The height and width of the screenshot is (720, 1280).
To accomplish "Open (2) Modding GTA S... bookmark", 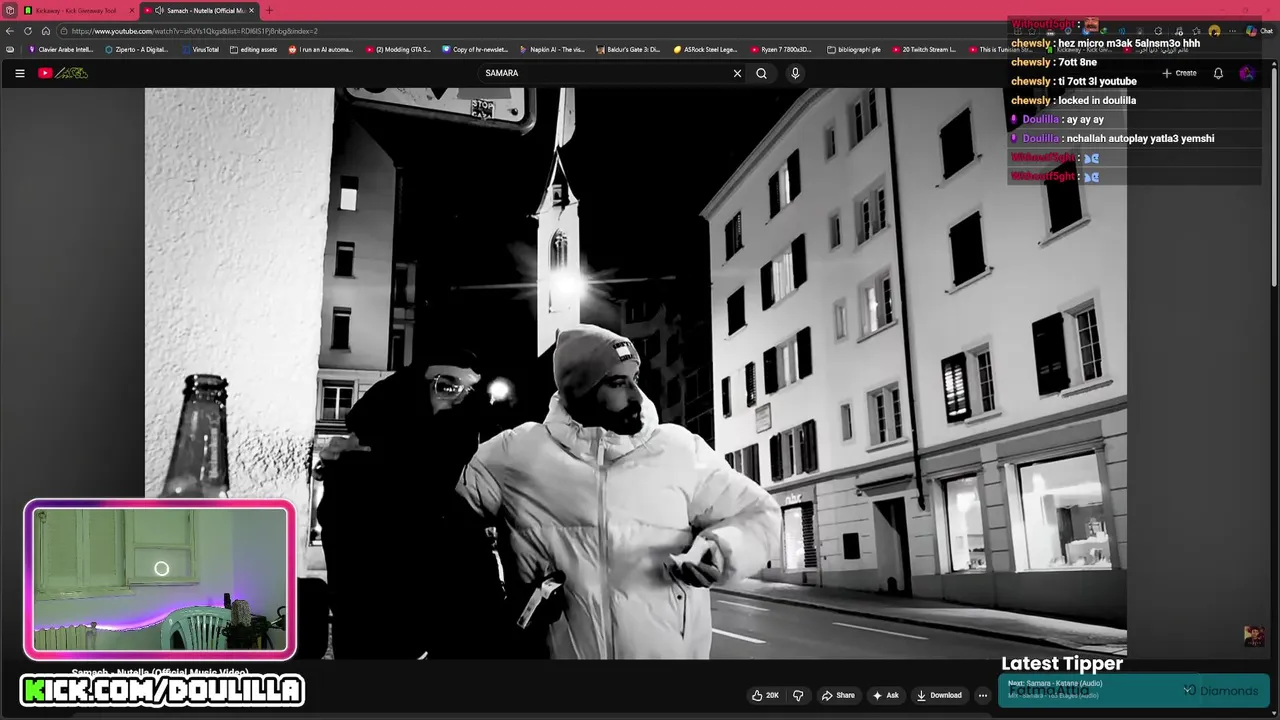I will [398, 49].
